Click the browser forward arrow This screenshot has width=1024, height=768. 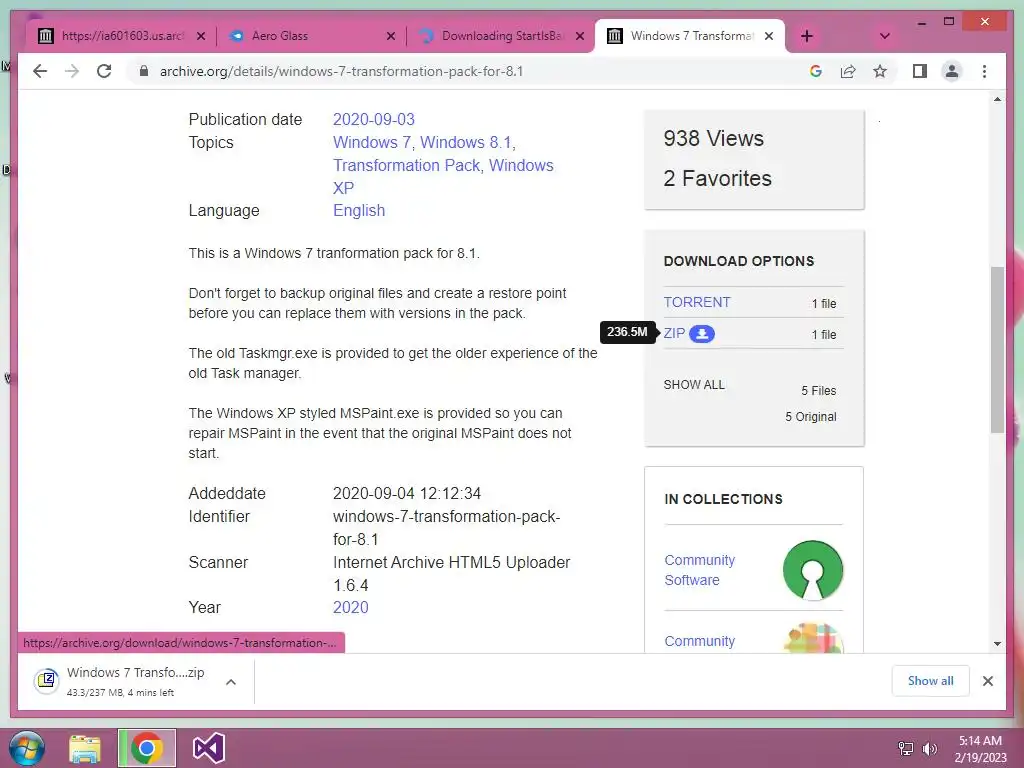click(x=72, y=71)
